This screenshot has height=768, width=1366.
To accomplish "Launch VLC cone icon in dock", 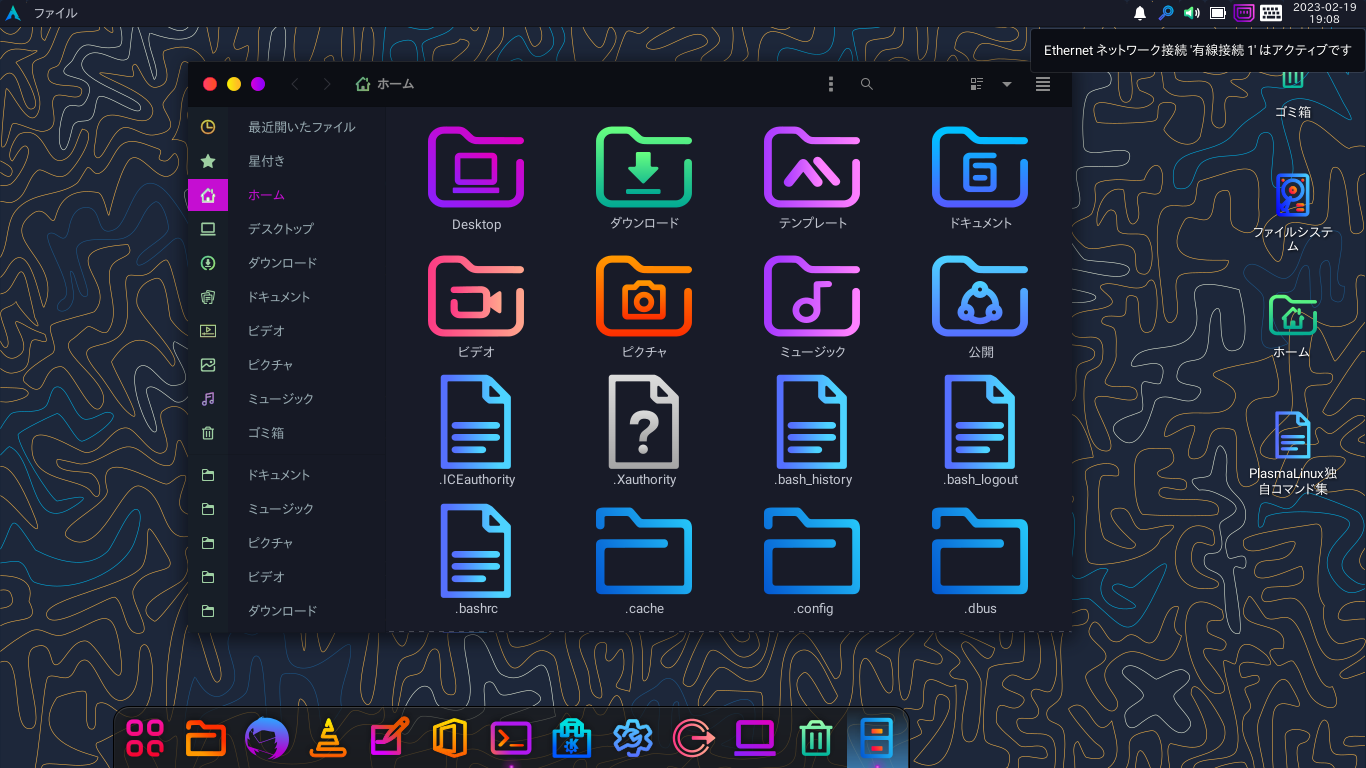I will pos(328,739).
